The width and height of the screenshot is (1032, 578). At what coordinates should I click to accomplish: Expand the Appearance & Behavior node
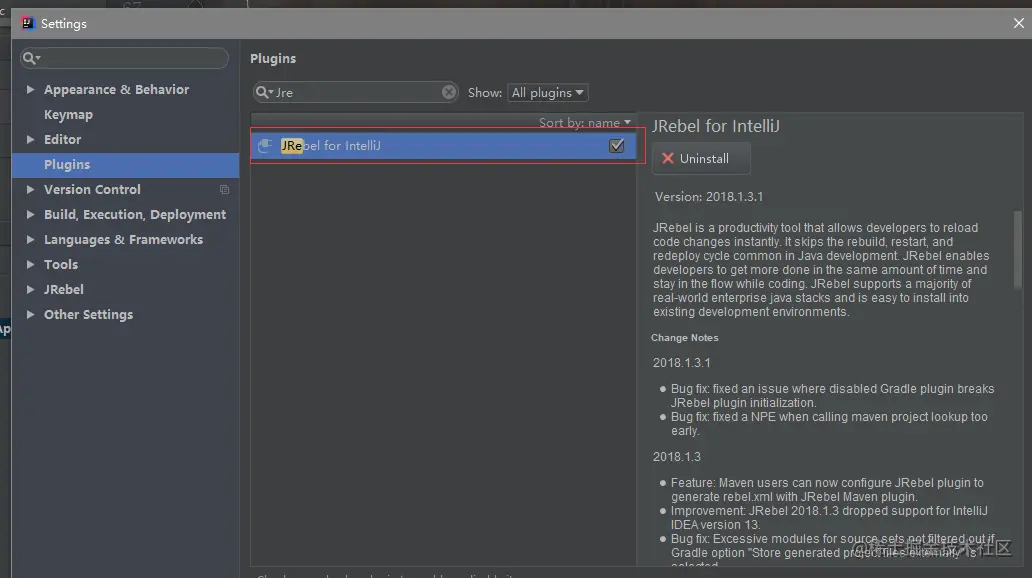(x=30, y=90)
